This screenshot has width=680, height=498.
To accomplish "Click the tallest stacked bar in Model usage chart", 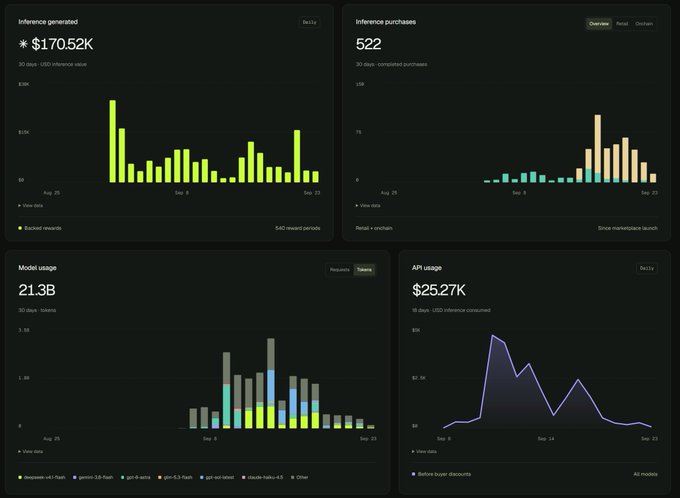I will (x=271, y=383).
